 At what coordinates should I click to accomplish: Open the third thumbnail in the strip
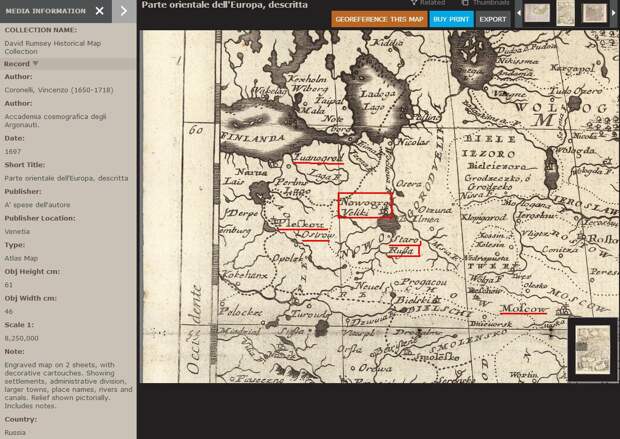tap(595, 13)
